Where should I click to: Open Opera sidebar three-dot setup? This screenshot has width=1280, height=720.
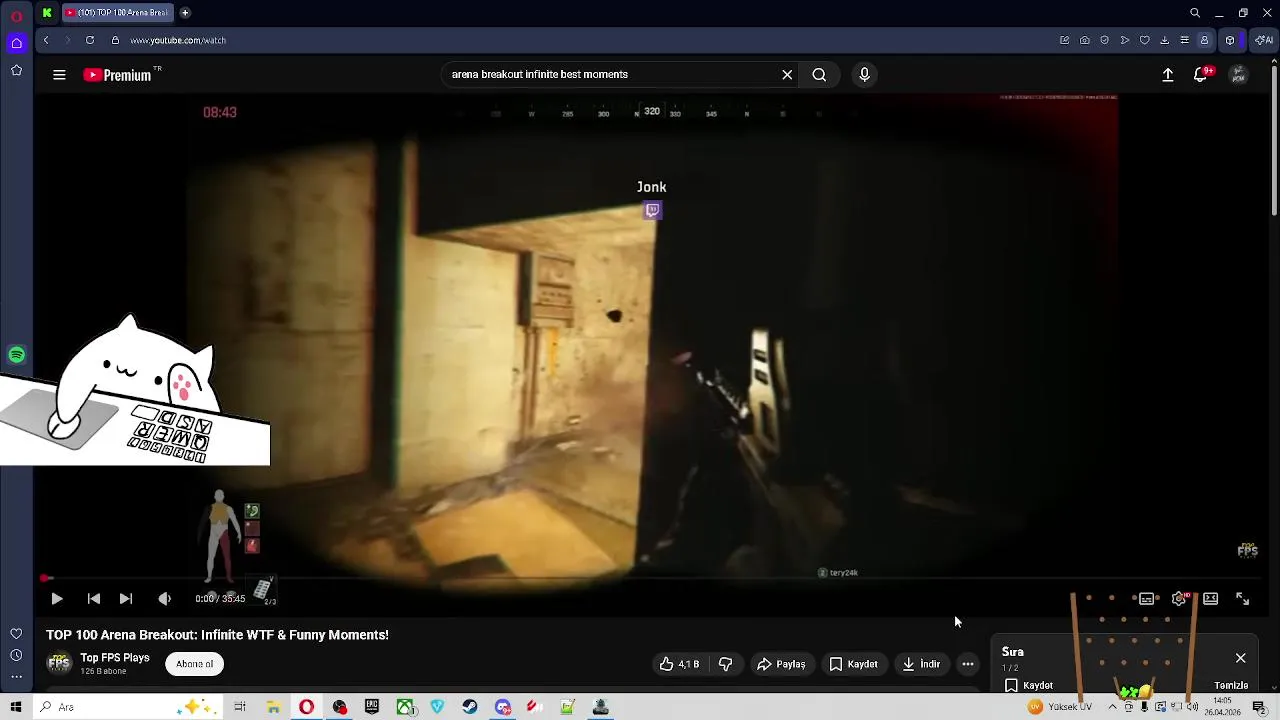[x=16, y=677]
